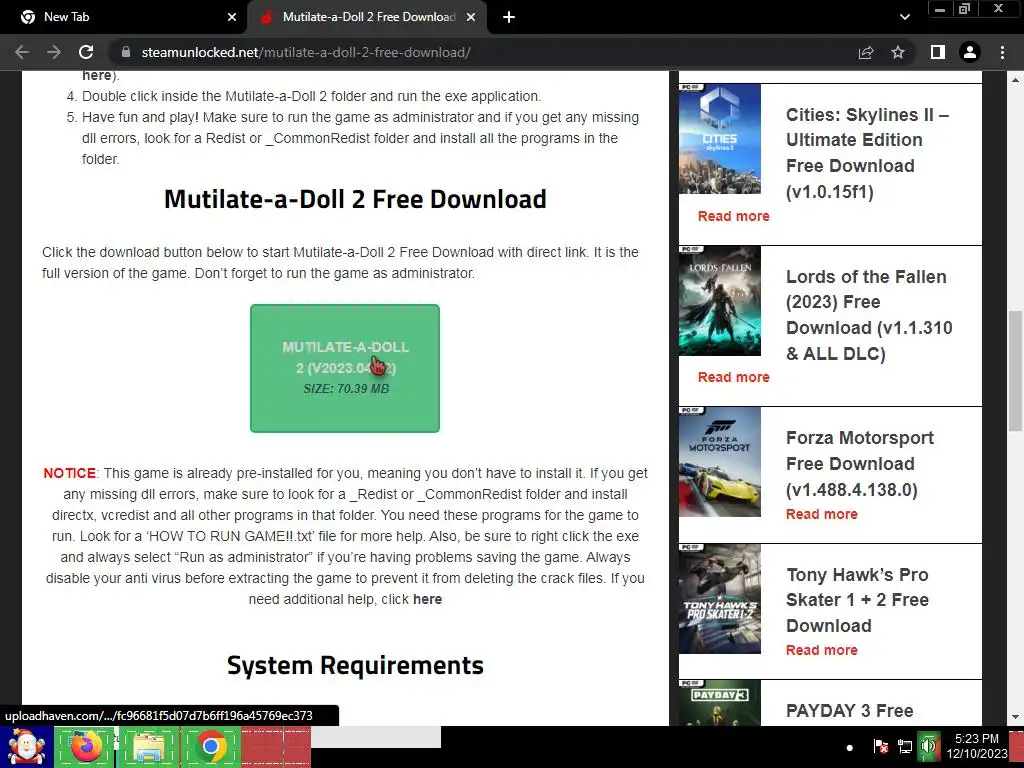The image size is (1024, 768).
Task: Switch to the New Tab tab
Action: [x=124, y=17]
